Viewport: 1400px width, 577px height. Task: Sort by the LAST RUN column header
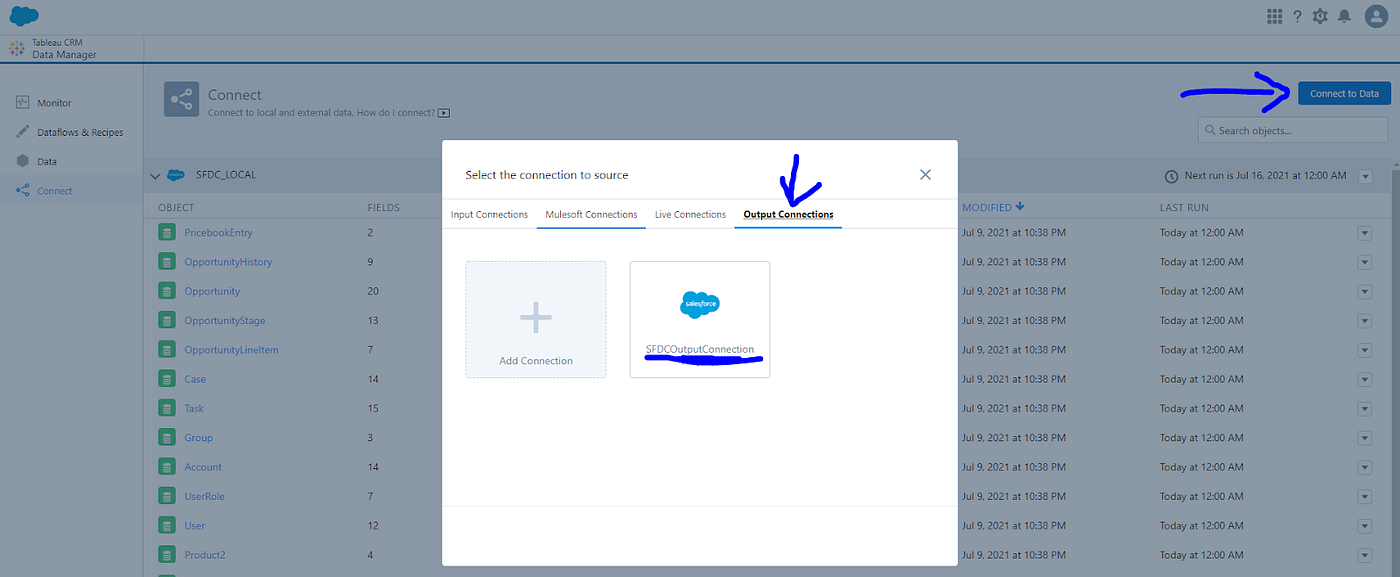1184,208
